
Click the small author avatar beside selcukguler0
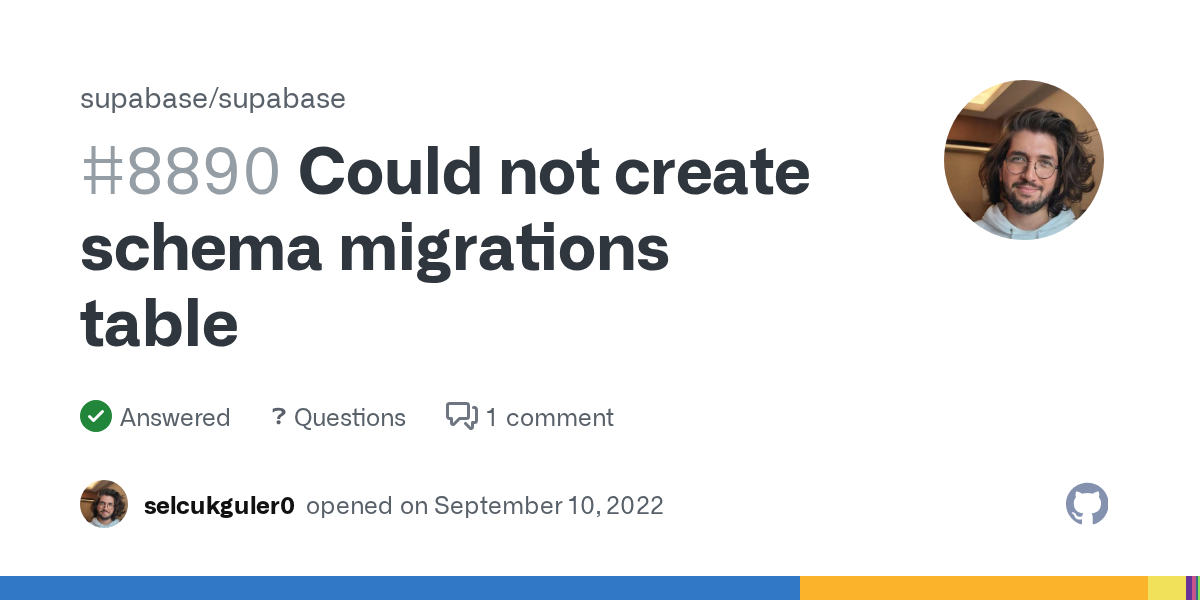tap(104, 505)
